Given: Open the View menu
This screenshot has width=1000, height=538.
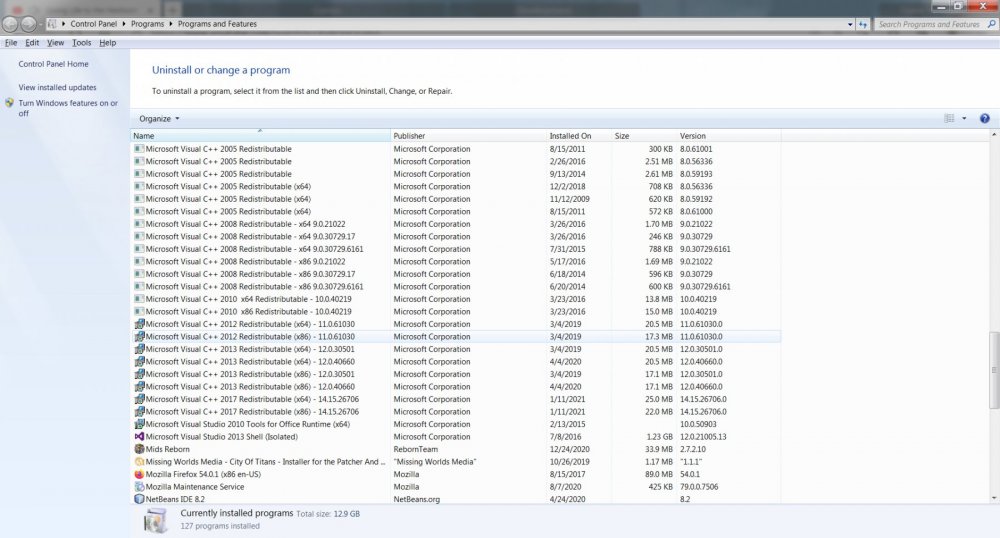Looking at the screenshot, I should (x=55, y=43).
